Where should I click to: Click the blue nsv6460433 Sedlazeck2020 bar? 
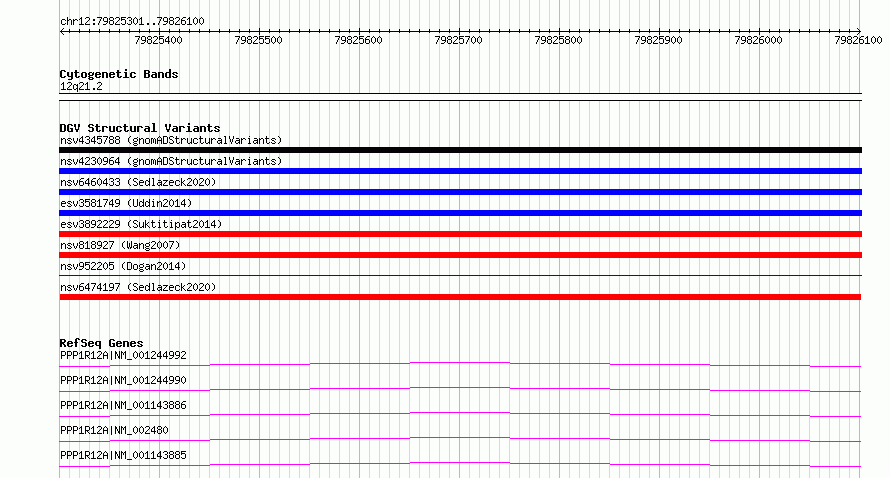(x=460, y=192)
